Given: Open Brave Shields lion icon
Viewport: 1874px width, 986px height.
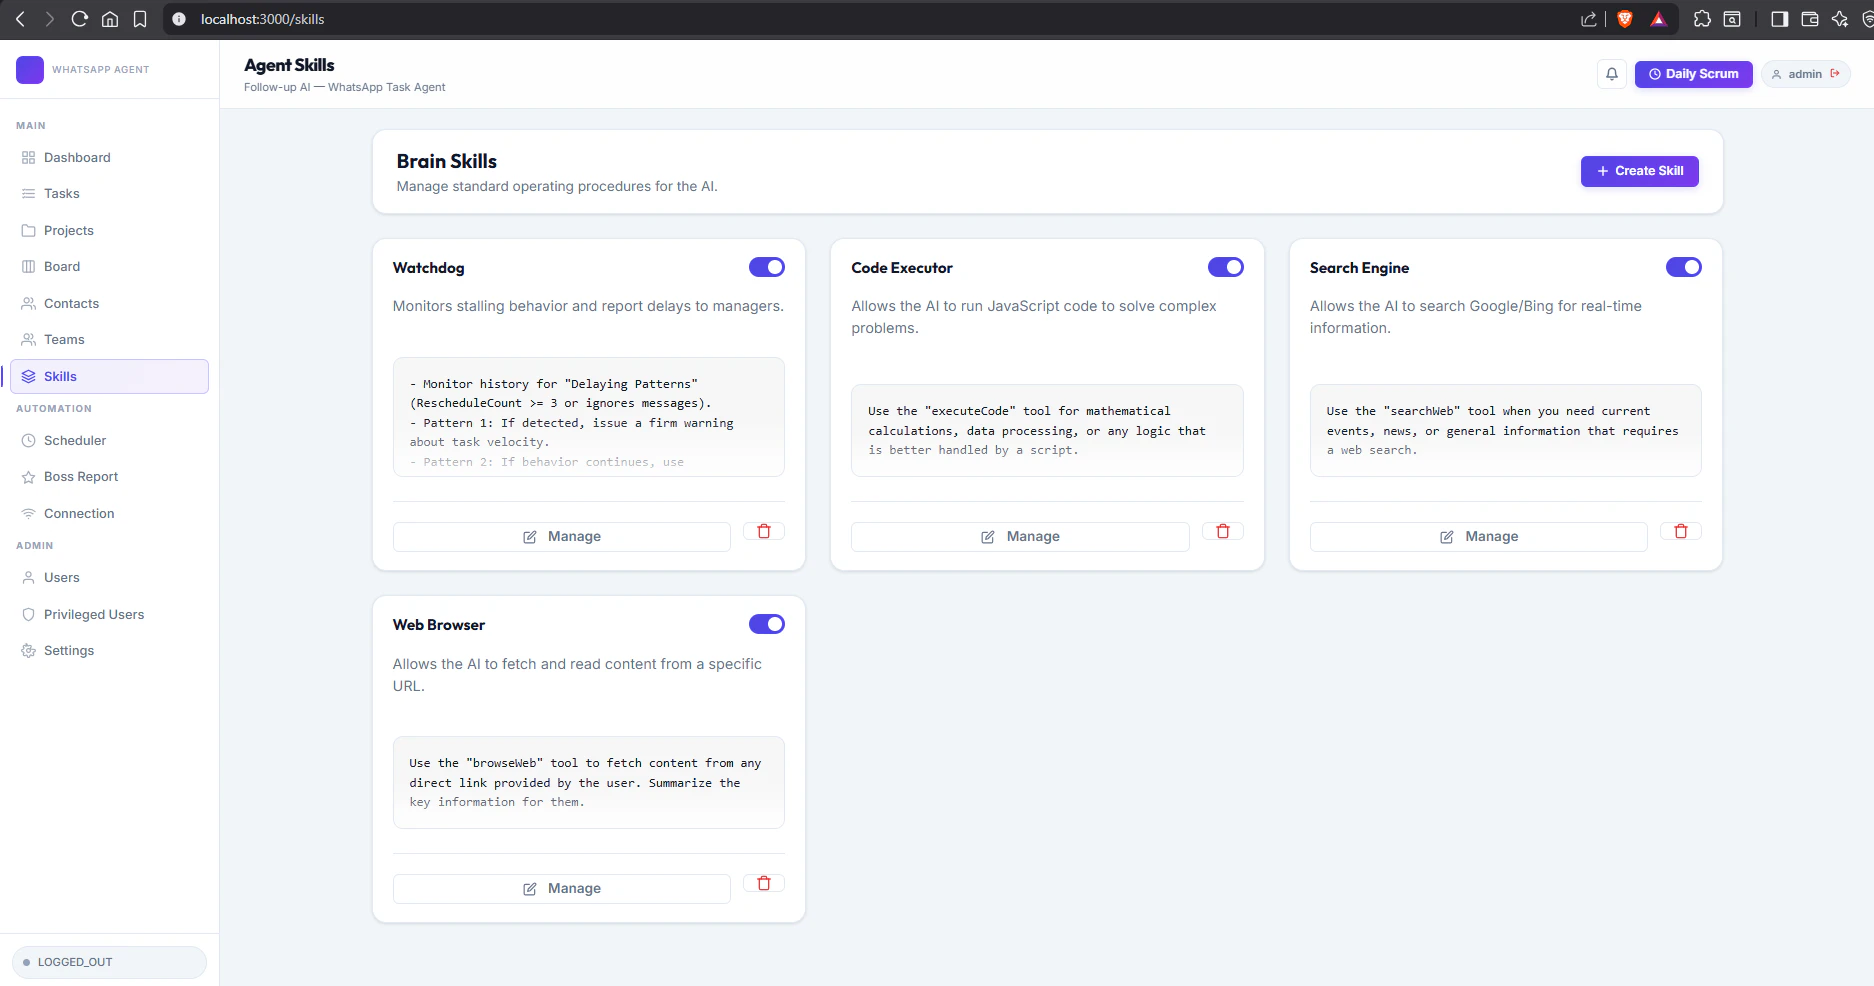Looking at the screenshot, I should click(1626, 18).
